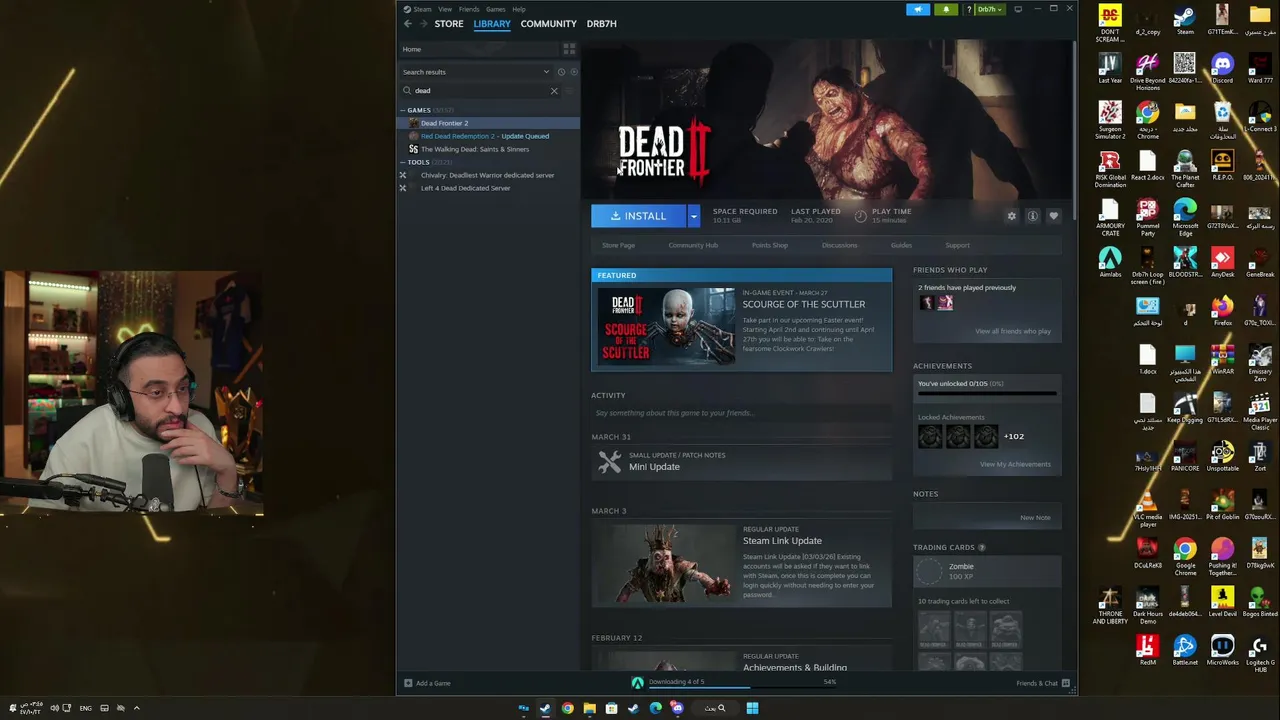Image resolution: width=1280 pixels, height=720 pixels.
Task: Switch to the COMMUNITY tab
Action: pyautogui.click(x=548, y=24)
